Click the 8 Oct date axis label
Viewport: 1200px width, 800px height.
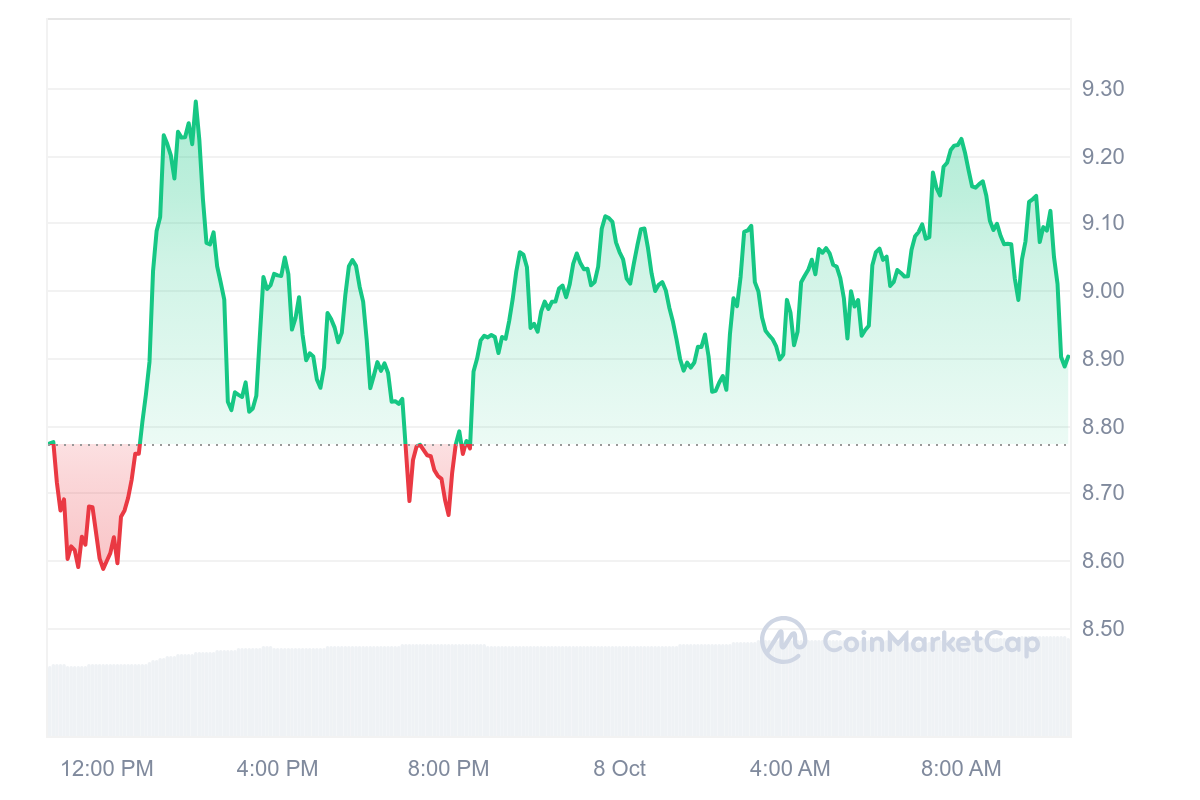(619, 769)
